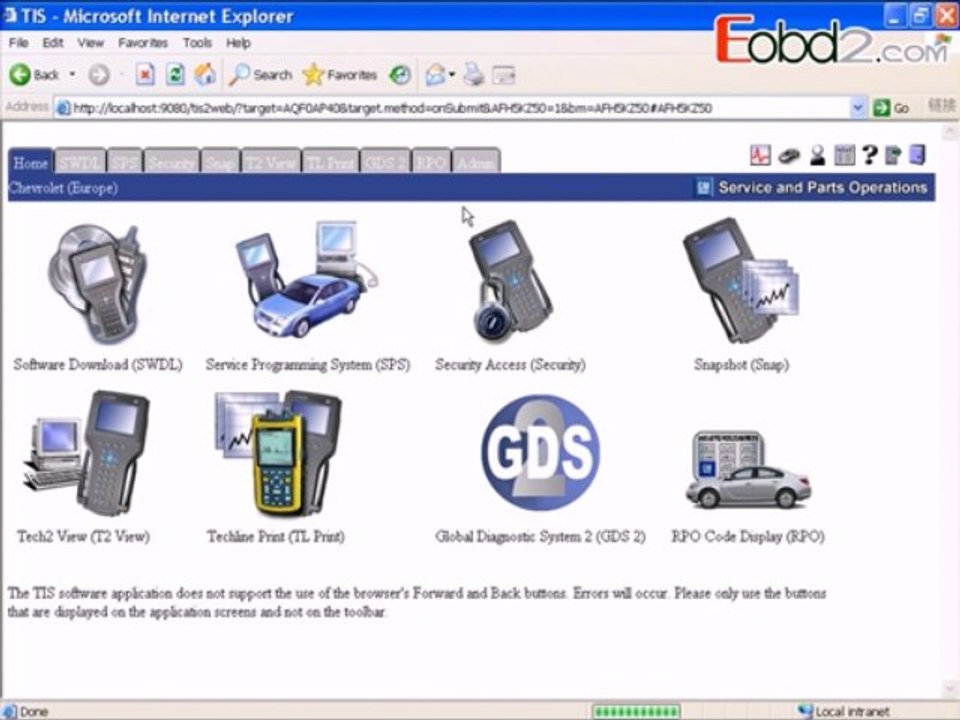This screenshot has height=720, width=960.
Task: Switch to the TL Print tab
Action: pos(331,162)
